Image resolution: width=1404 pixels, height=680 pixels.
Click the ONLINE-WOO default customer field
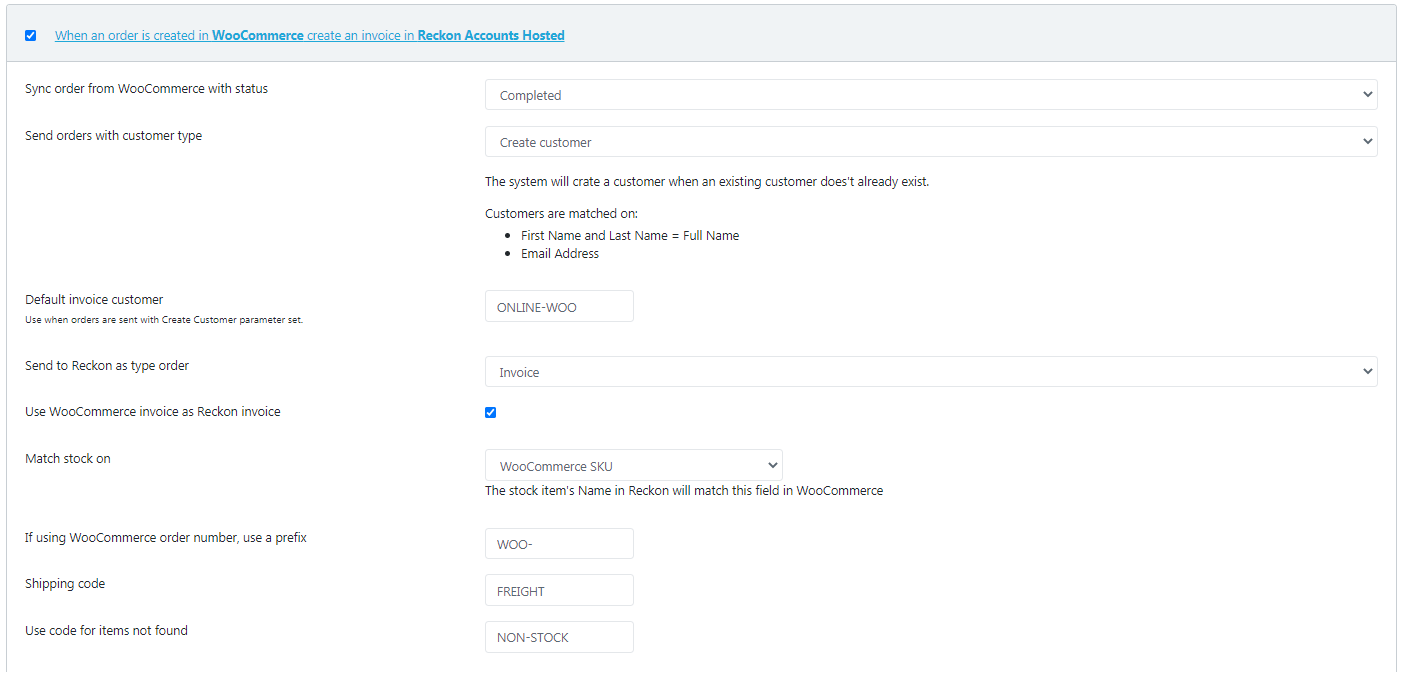click(x=559, y=307)
